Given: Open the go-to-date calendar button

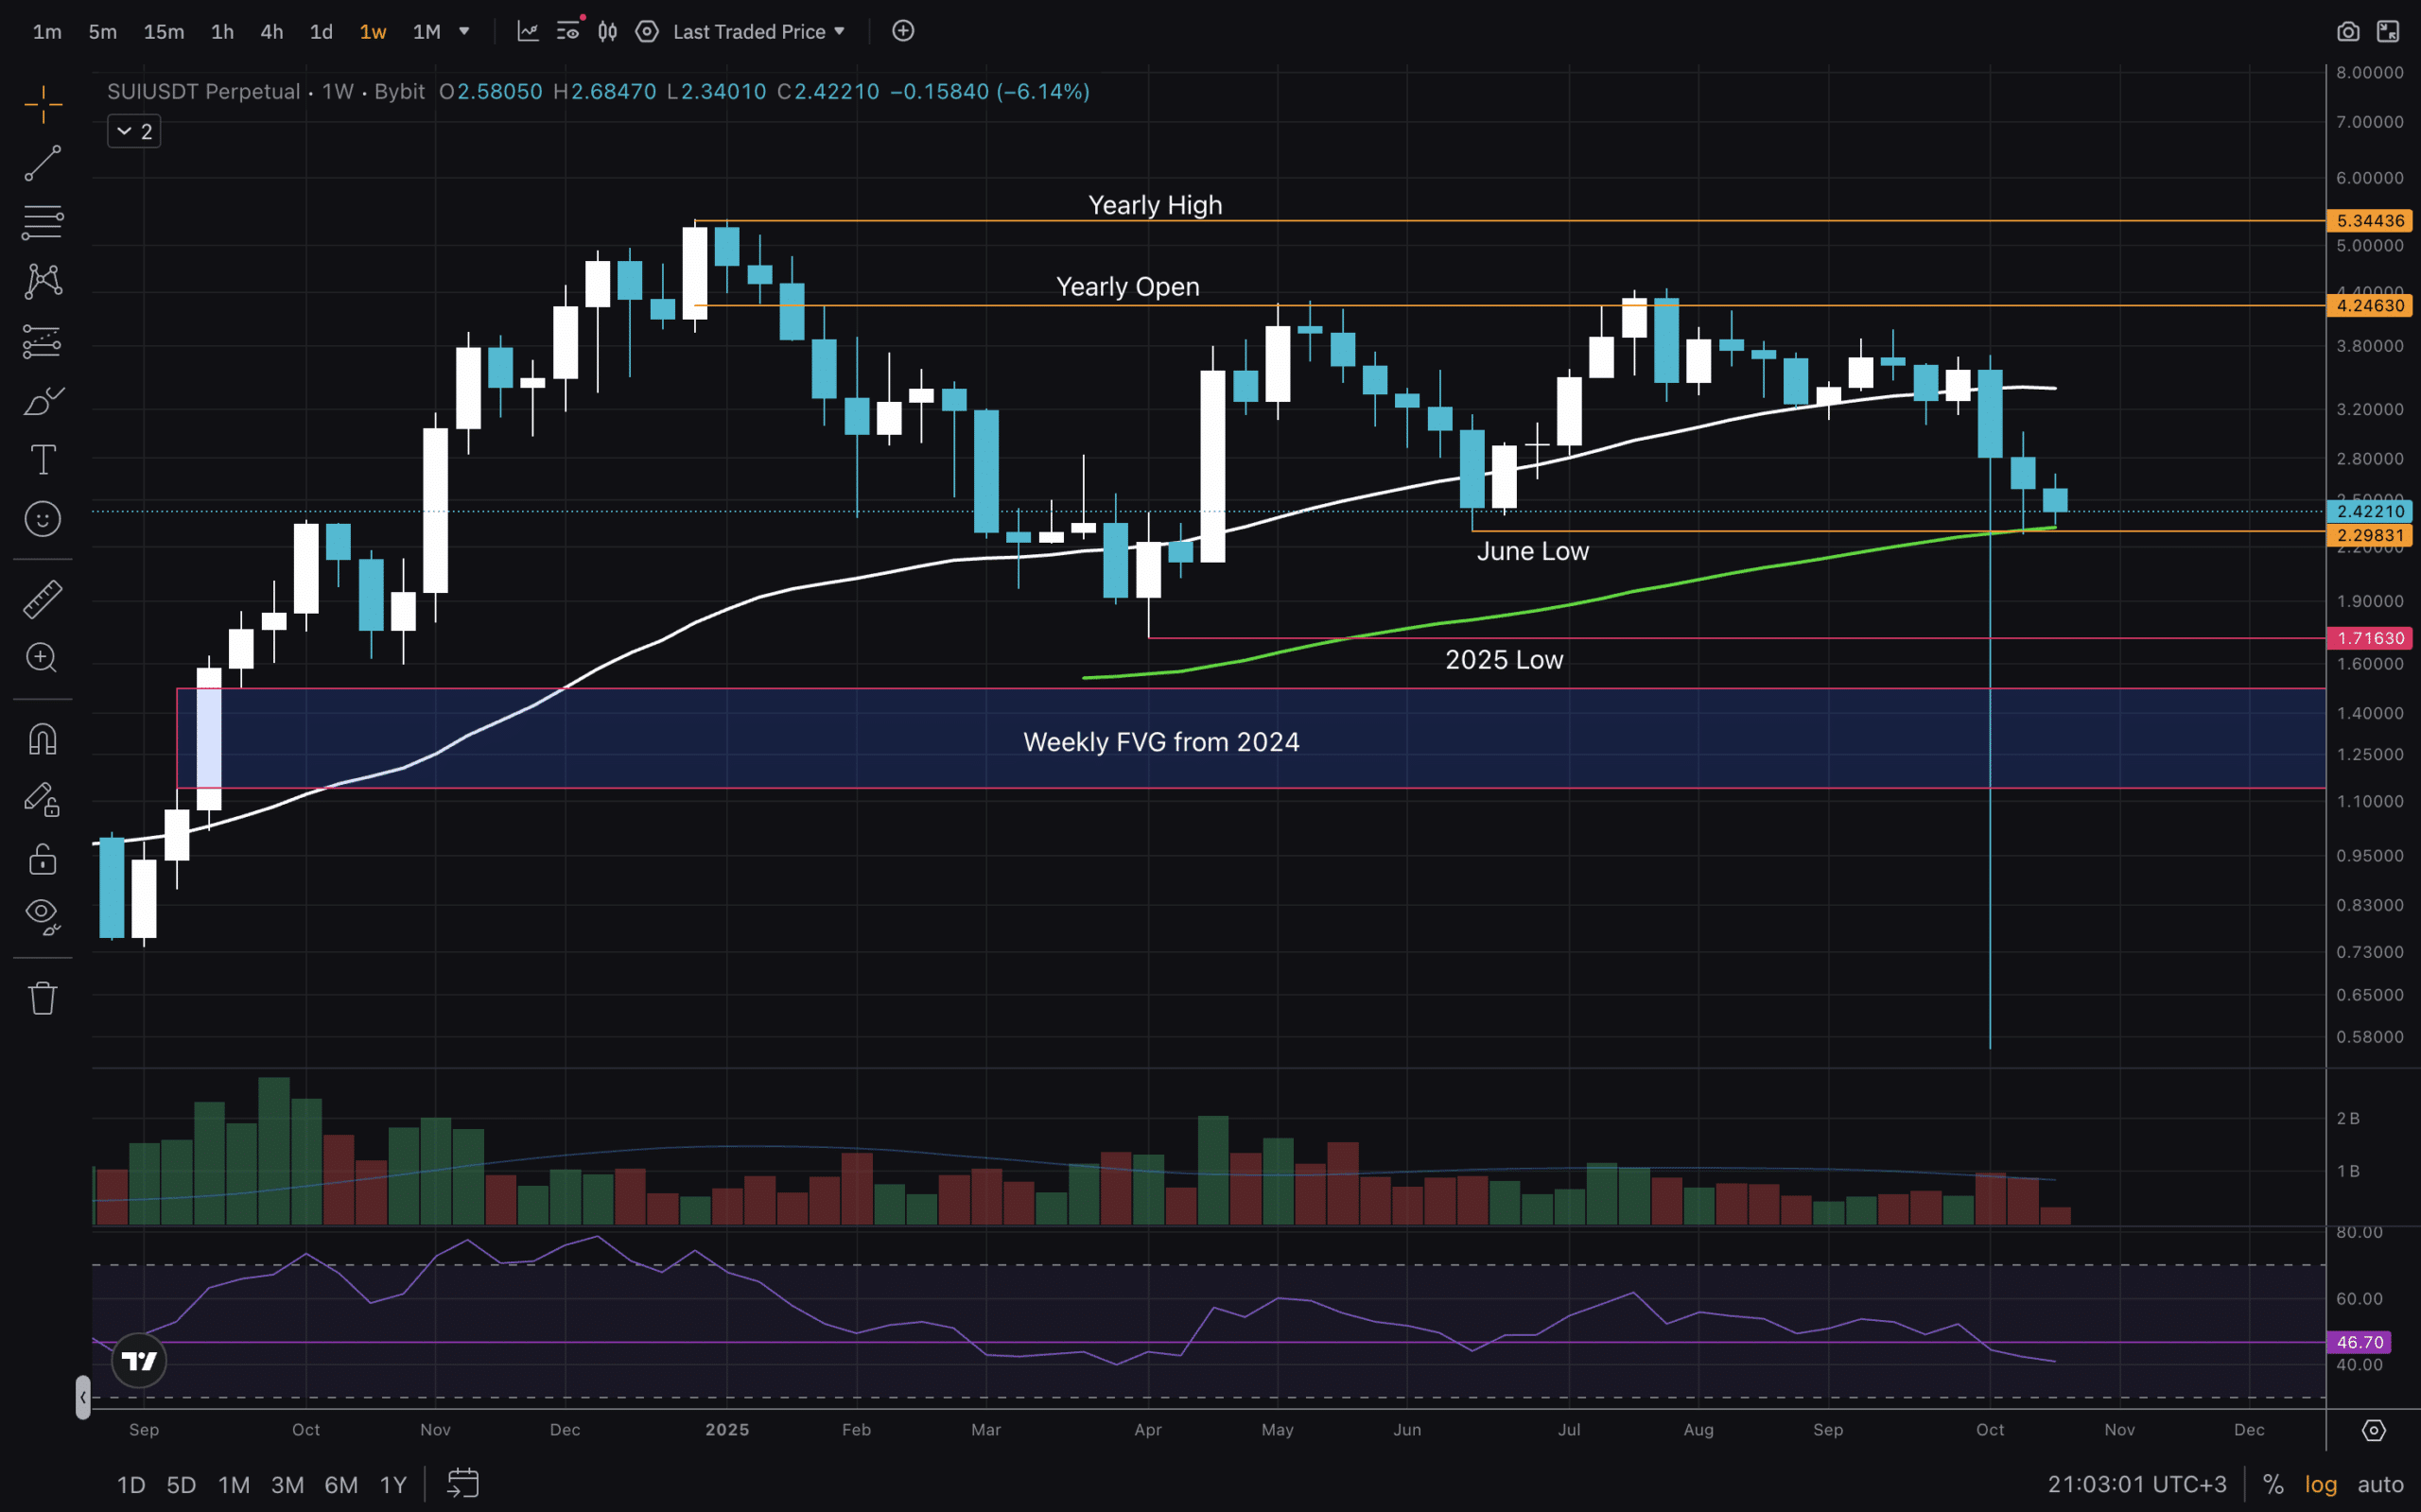Looking at the screenshot, I should (462, 1483).
